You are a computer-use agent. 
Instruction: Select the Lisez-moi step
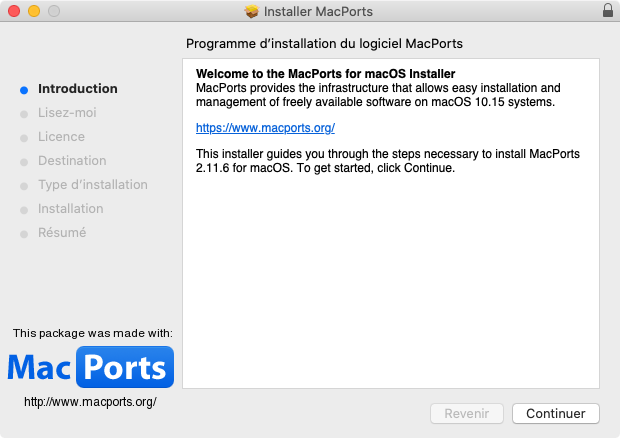click(67, 113)
